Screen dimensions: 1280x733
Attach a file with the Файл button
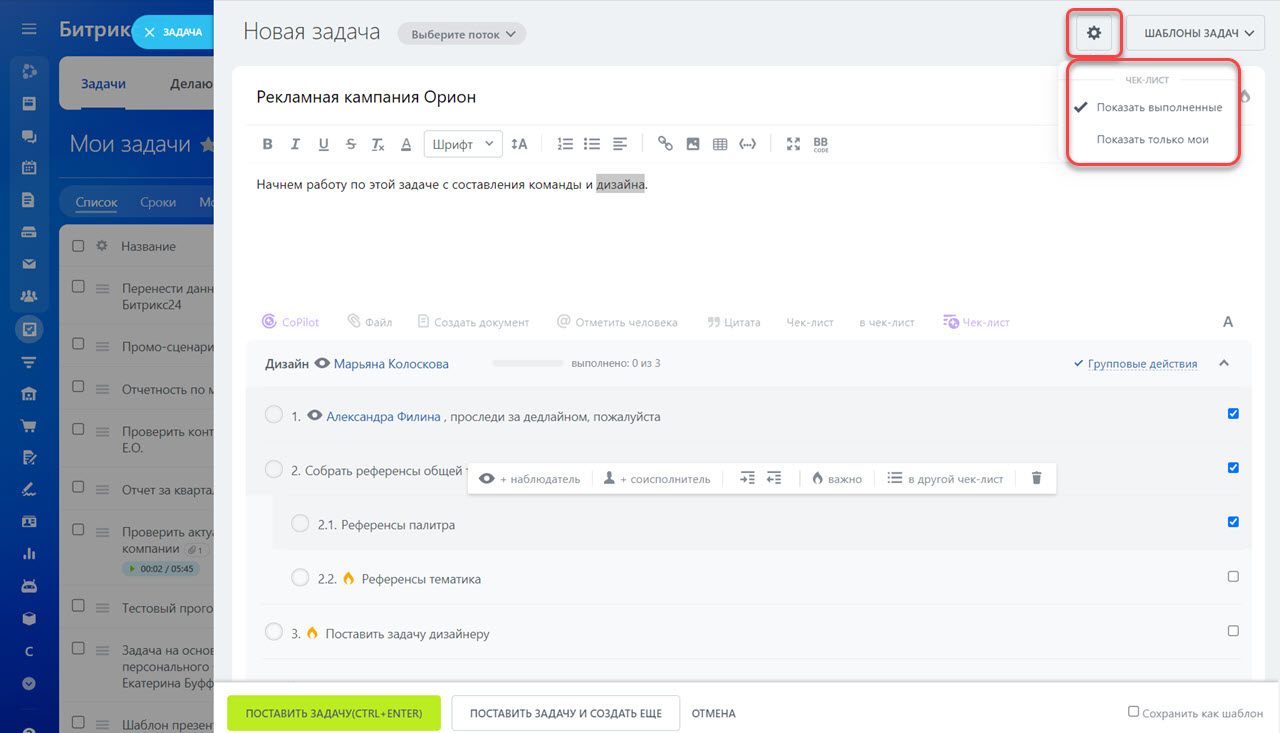click(x=370, y=322)
